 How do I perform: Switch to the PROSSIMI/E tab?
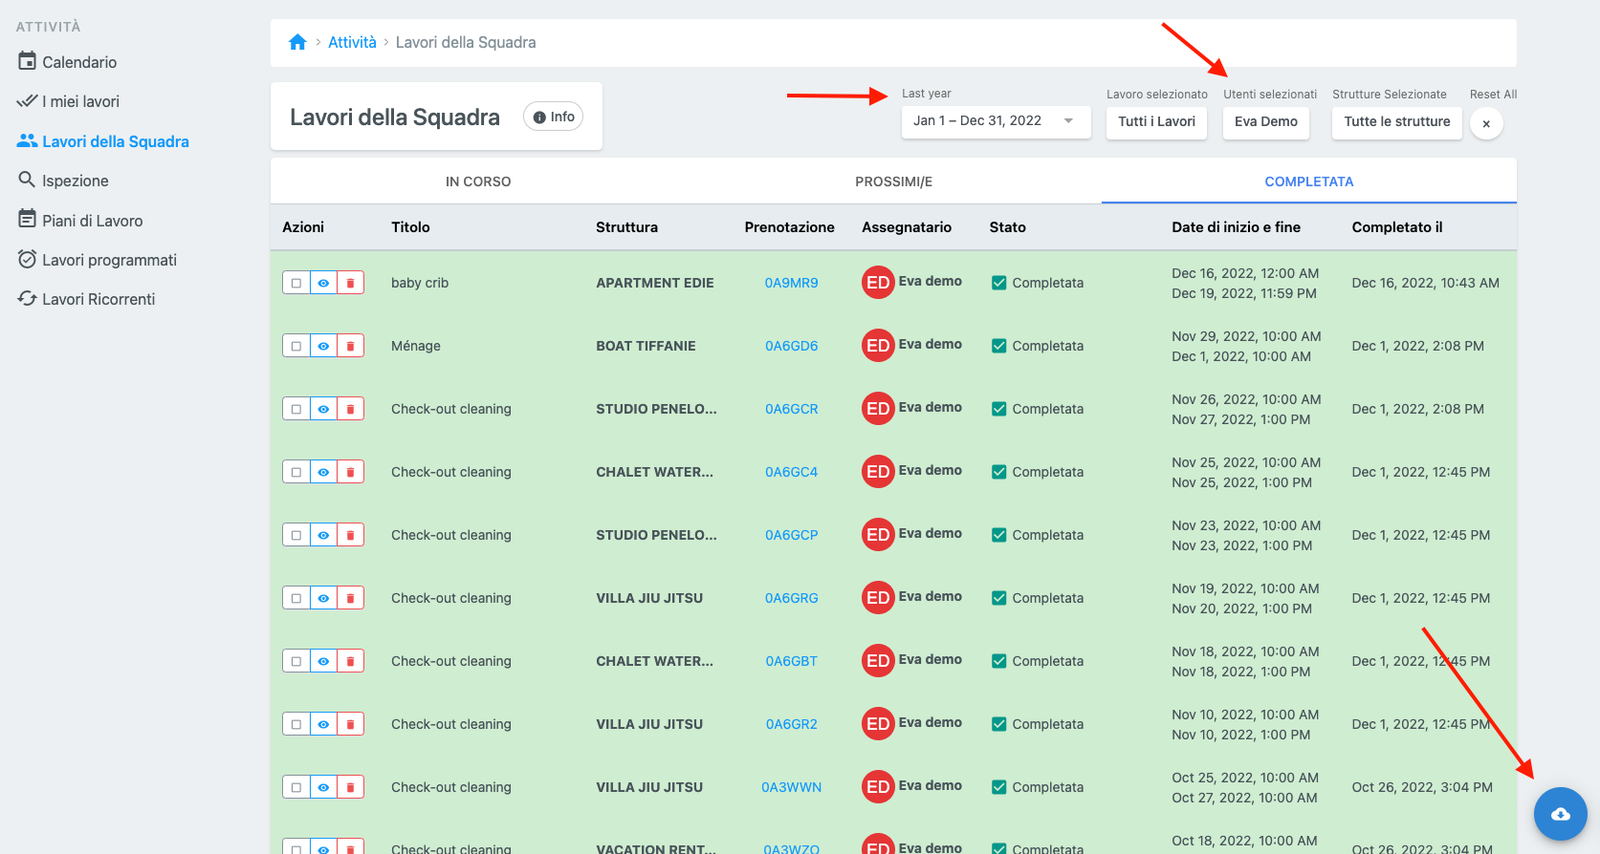(893, 182)
